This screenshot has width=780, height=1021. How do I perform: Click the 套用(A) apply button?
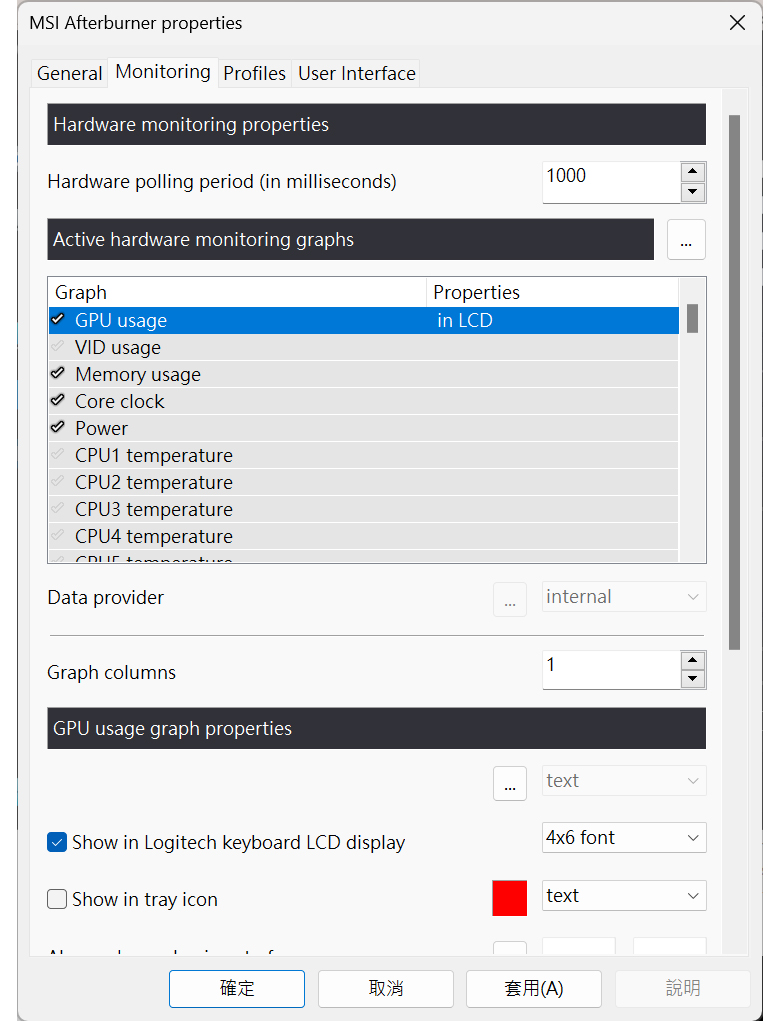pos(533,988)
